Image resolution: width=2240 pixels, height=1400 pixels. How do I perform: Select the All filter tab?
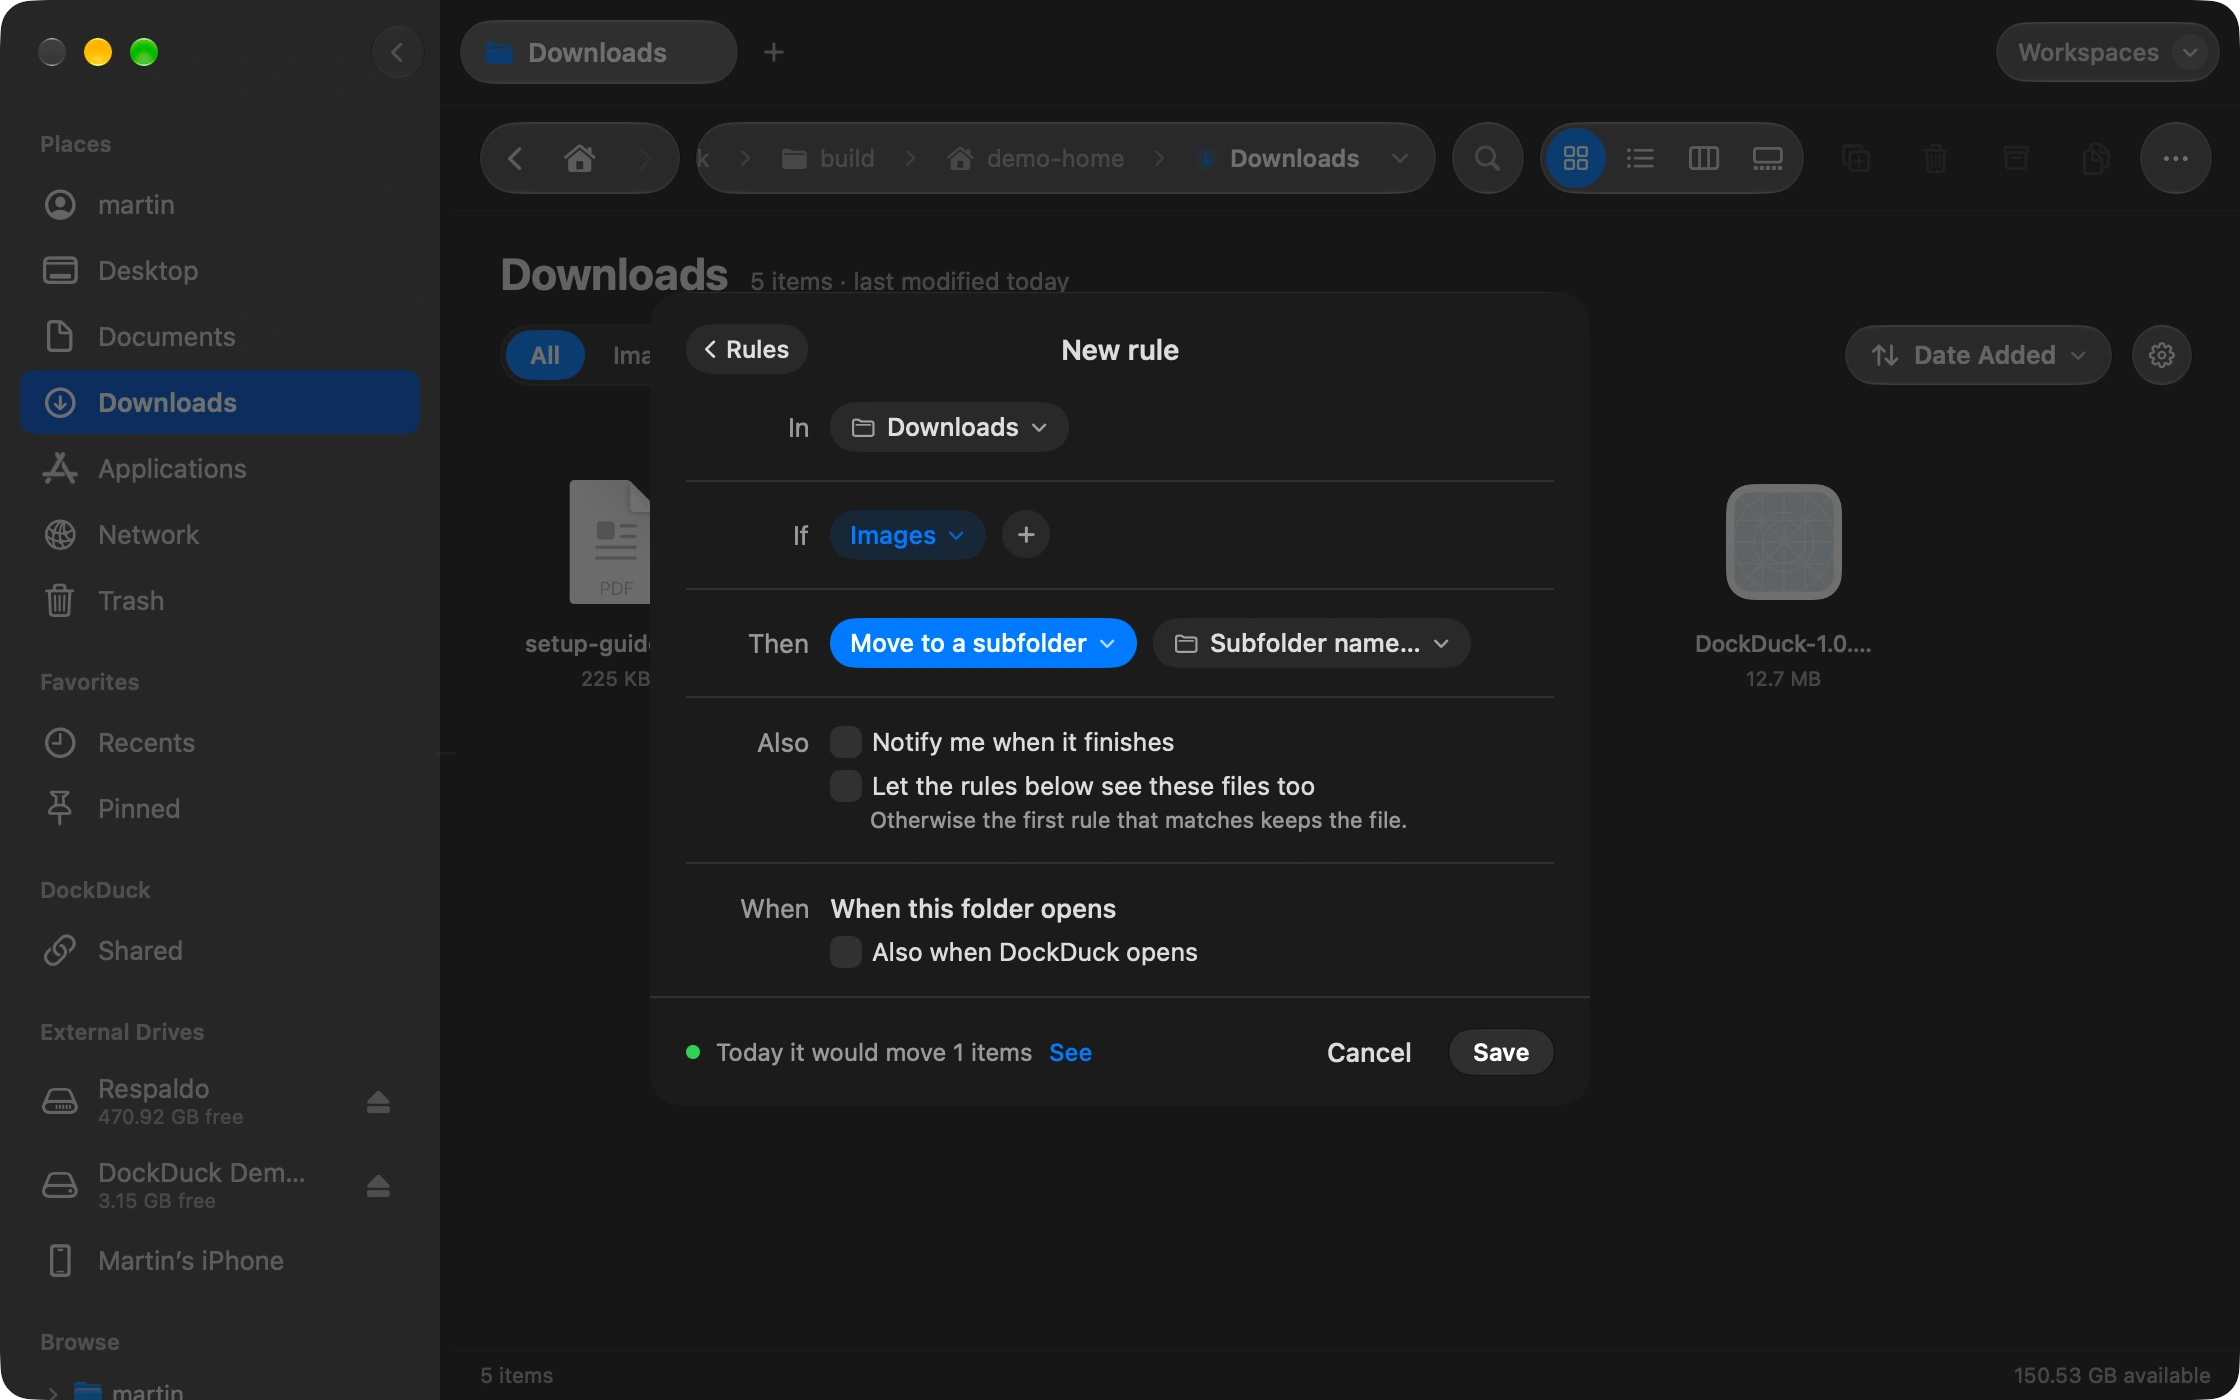(545, 355)
